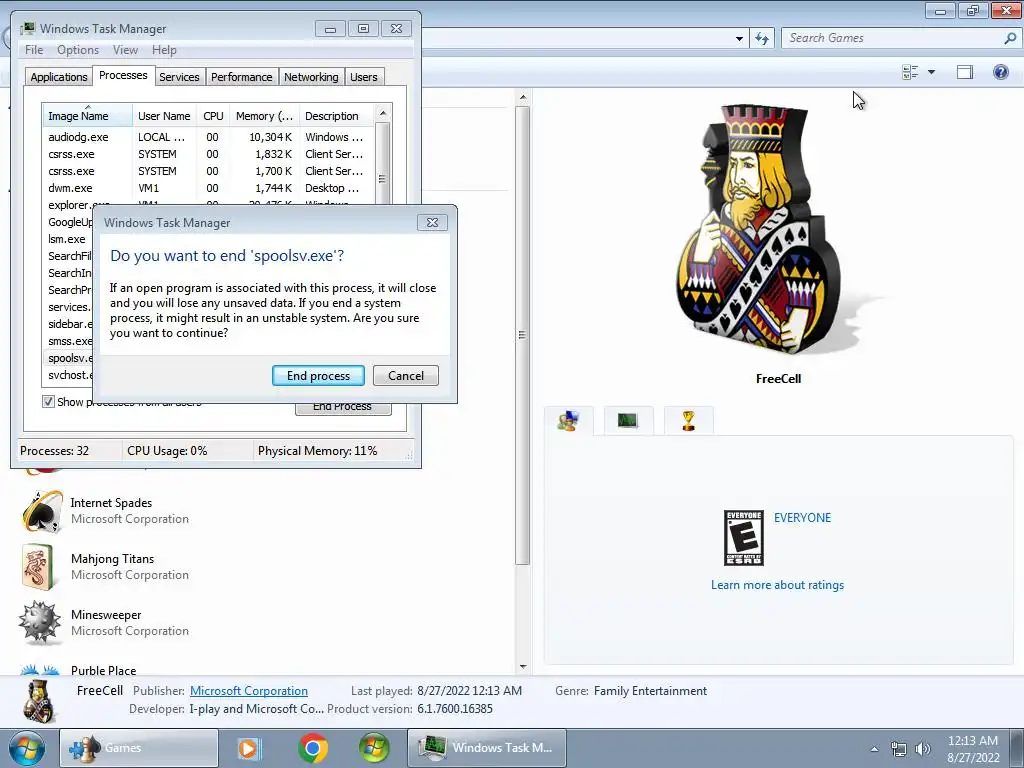The image size is (1024, 768).
Task: Switch to the Networking tab
Action: 311,77
